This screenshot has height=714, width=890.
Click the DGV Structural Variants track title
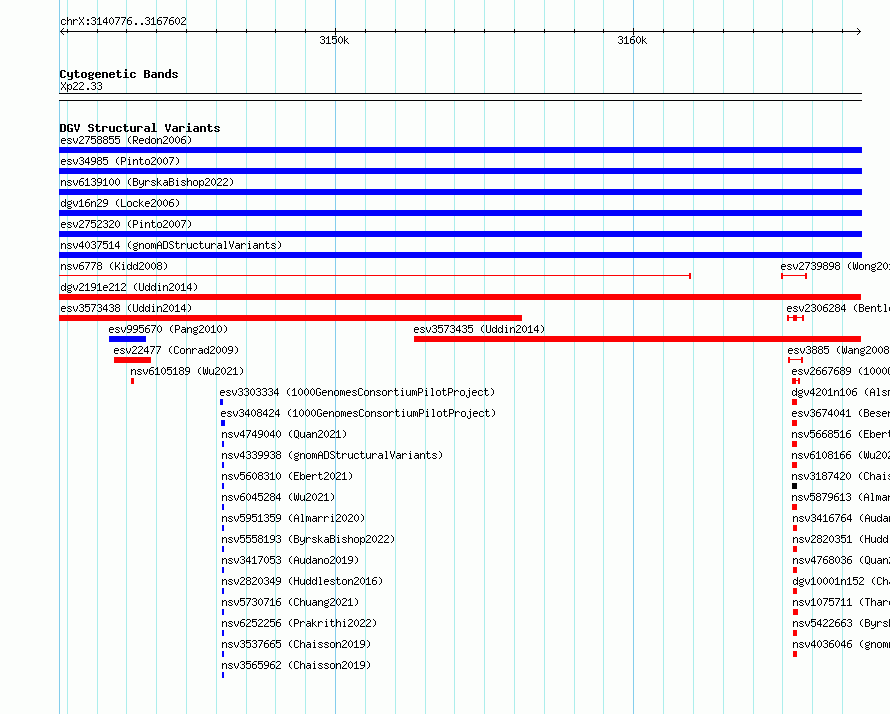point(140,128)
